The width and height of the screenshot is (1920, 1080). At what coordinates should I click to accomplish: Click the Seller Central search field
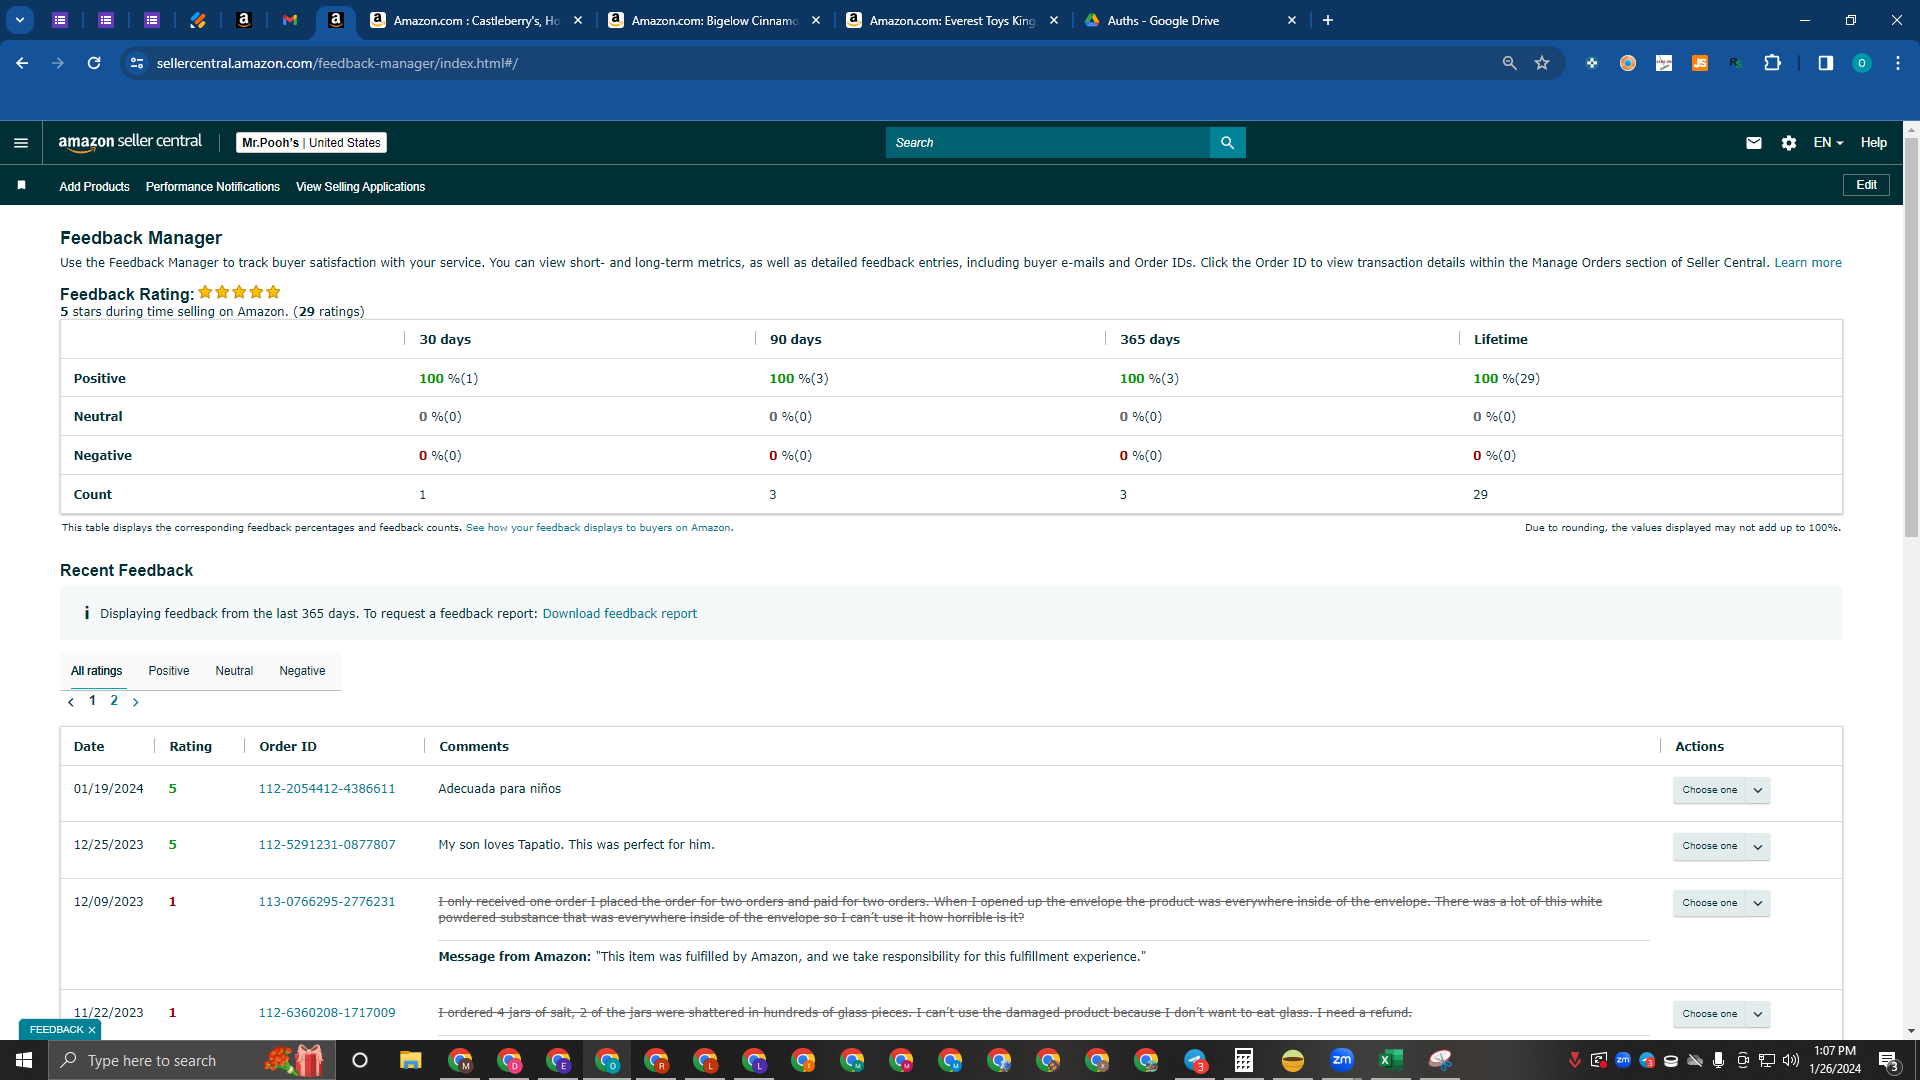[1047, 143]
